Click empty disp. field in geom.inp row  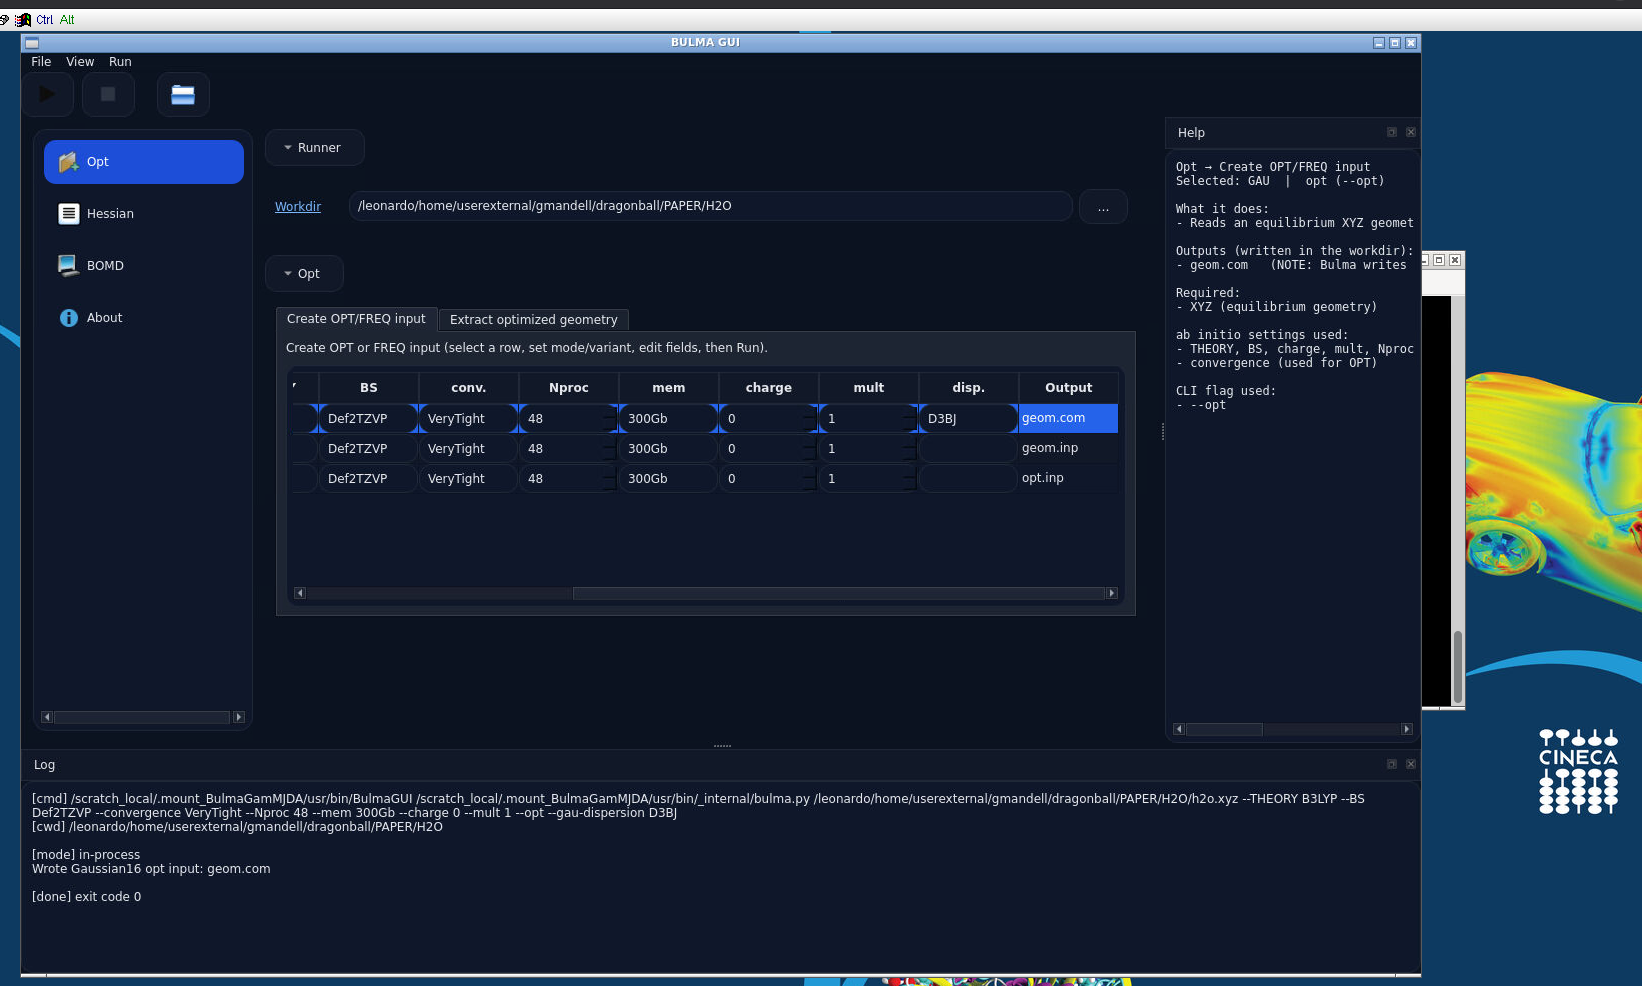(969, 449)
